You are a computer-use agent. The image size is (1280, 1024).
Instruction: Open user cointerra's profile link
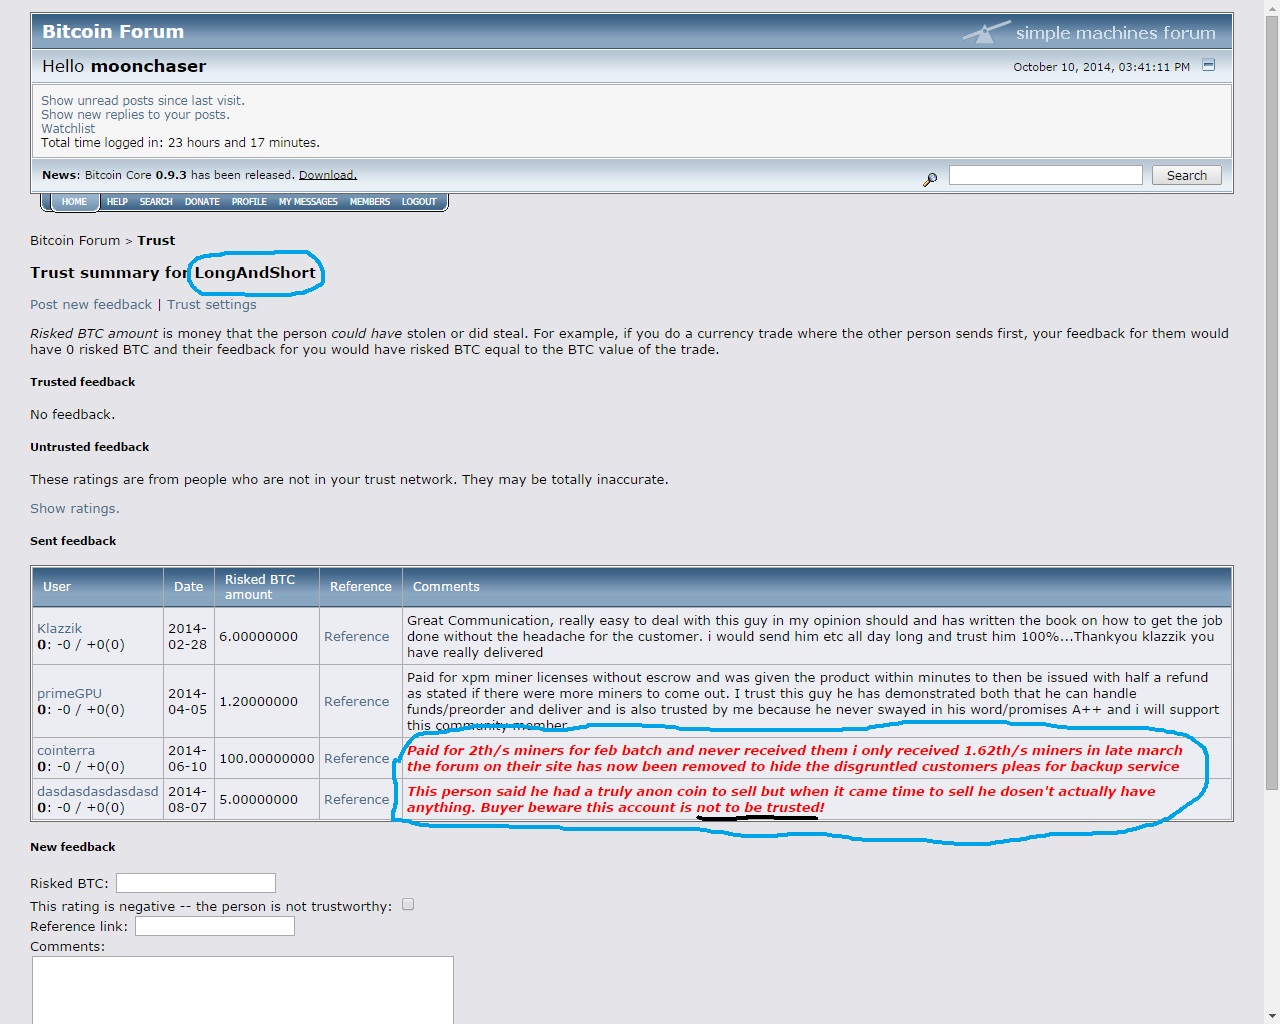click(66, 750)
